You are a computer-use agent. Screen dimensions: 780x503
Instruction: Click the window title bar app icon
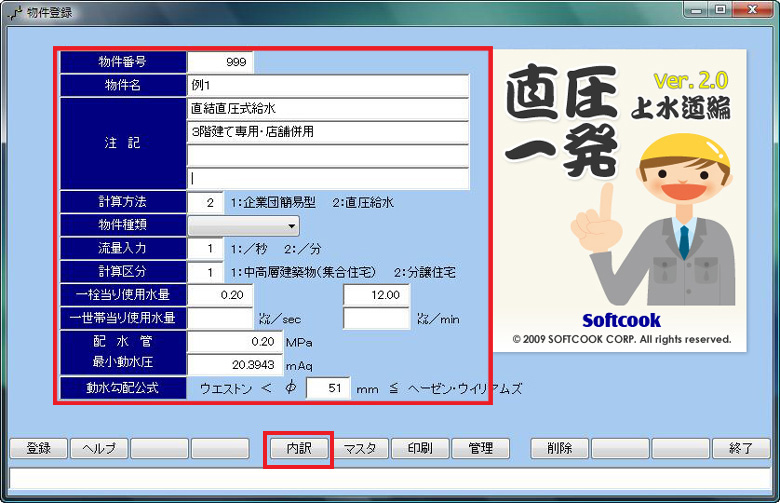[x=15, y=12]
